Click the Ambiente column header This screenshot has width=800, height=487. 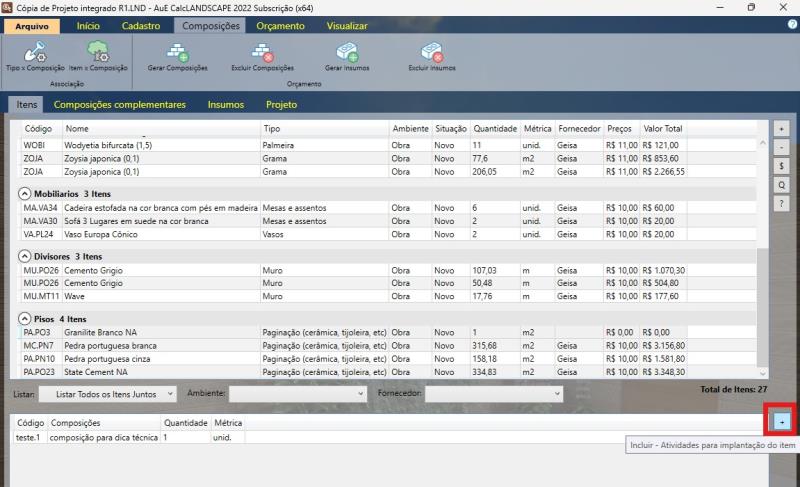[410, 129]
